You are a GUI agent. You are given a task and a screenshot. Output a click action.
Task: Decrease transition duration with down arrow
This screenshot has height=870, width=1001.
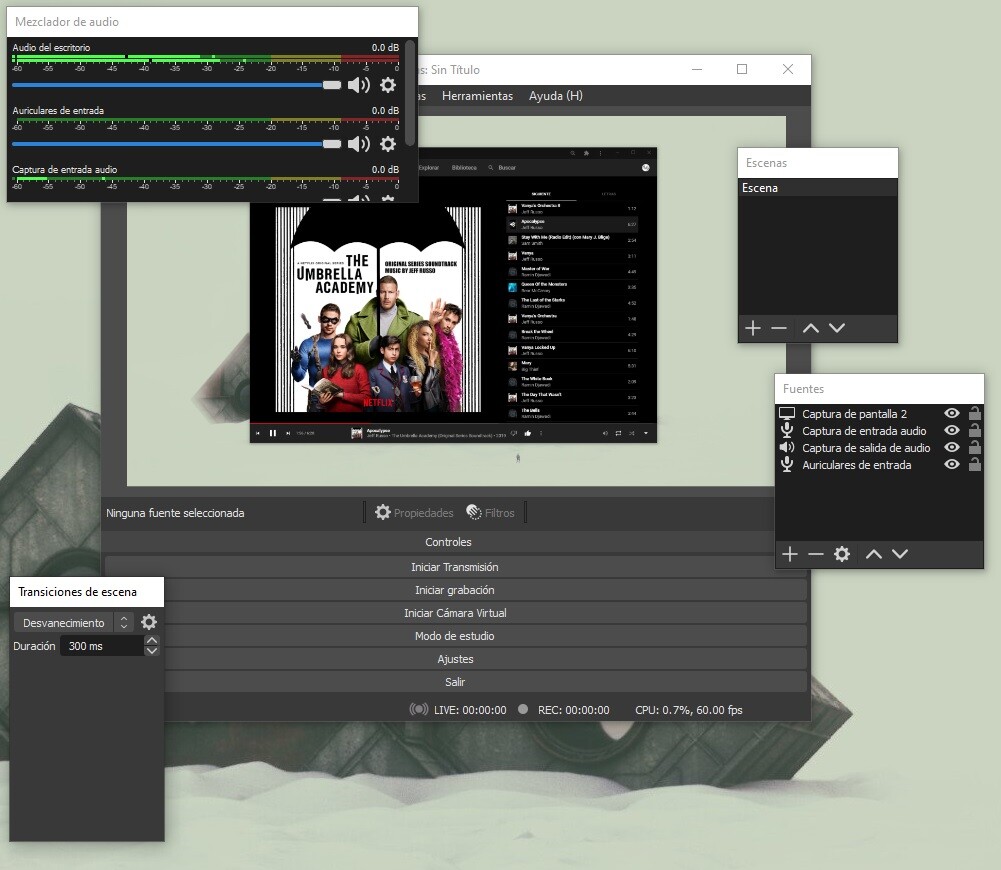pyautogui.click(x=151, y=651)
